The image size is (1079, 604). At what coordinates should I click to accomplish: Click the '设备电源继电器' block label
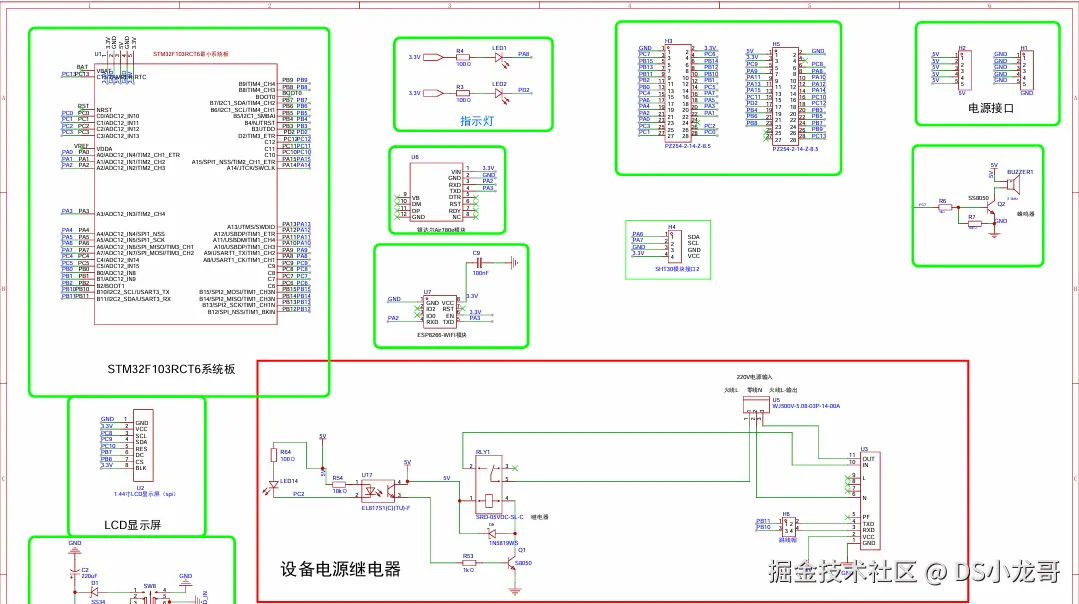click(x=340, y=569)
